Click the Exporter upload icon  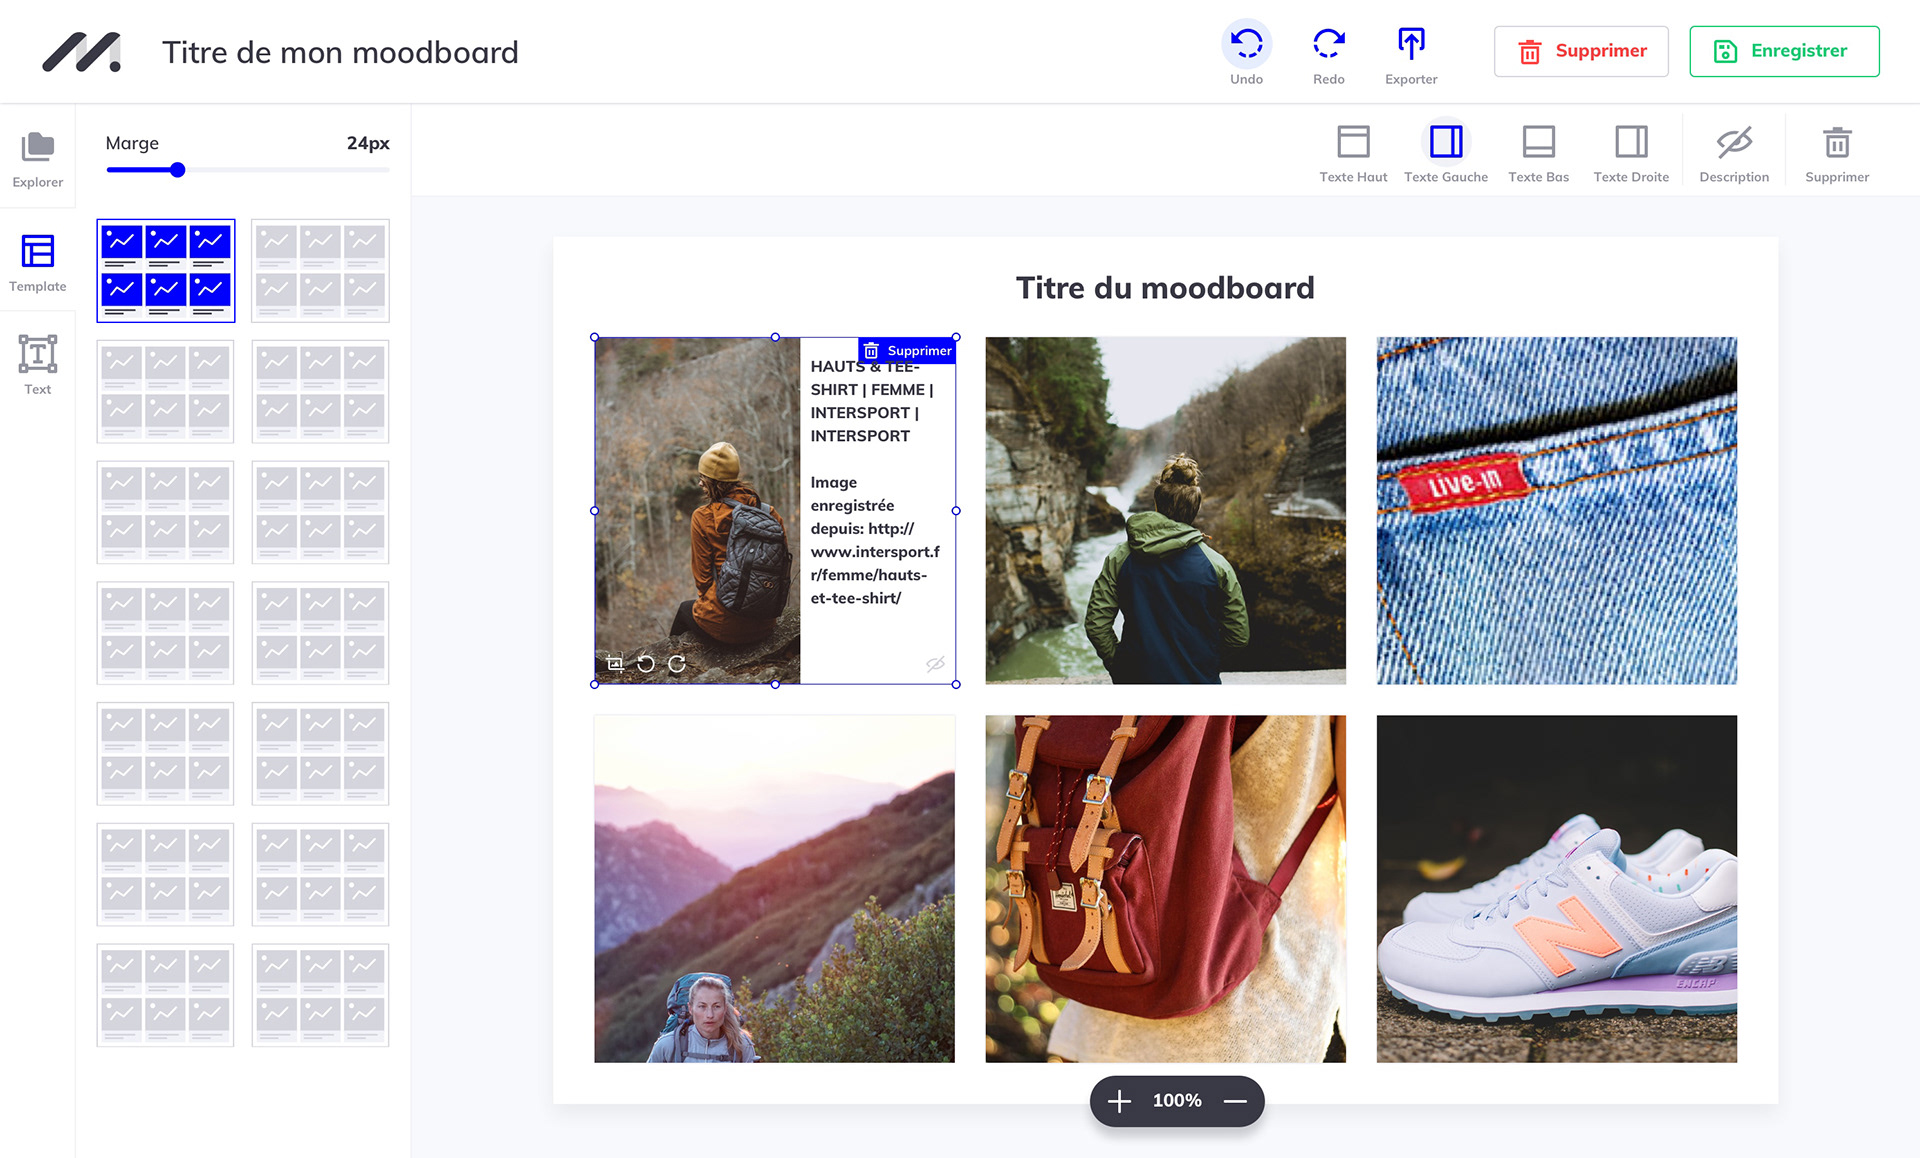click(1411, 44)
